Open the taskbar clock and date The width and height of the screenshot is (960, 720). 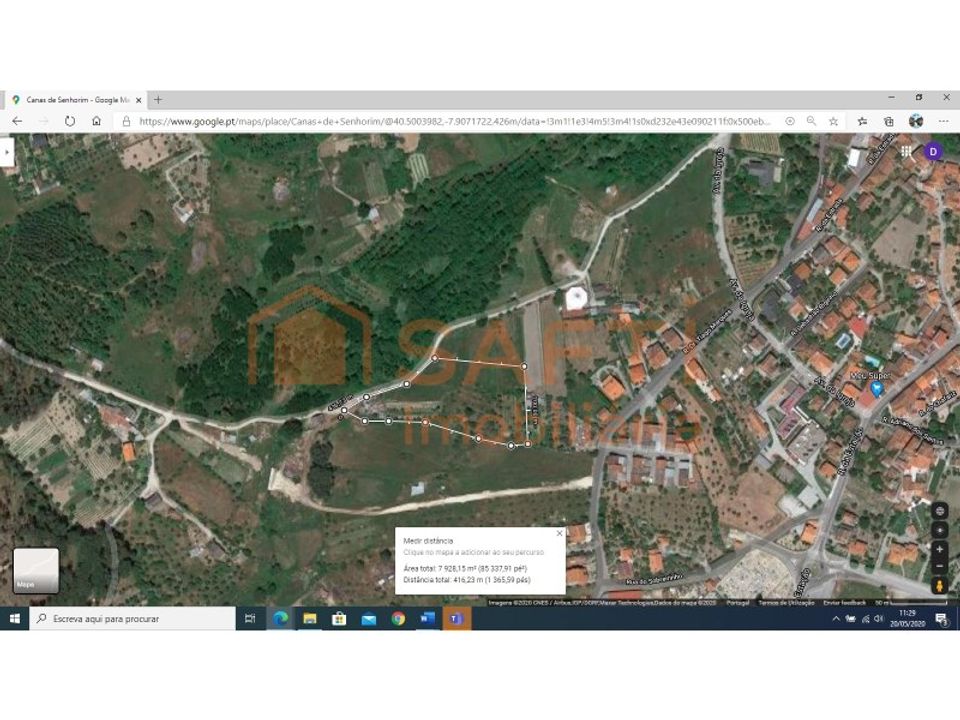[907, 618]
